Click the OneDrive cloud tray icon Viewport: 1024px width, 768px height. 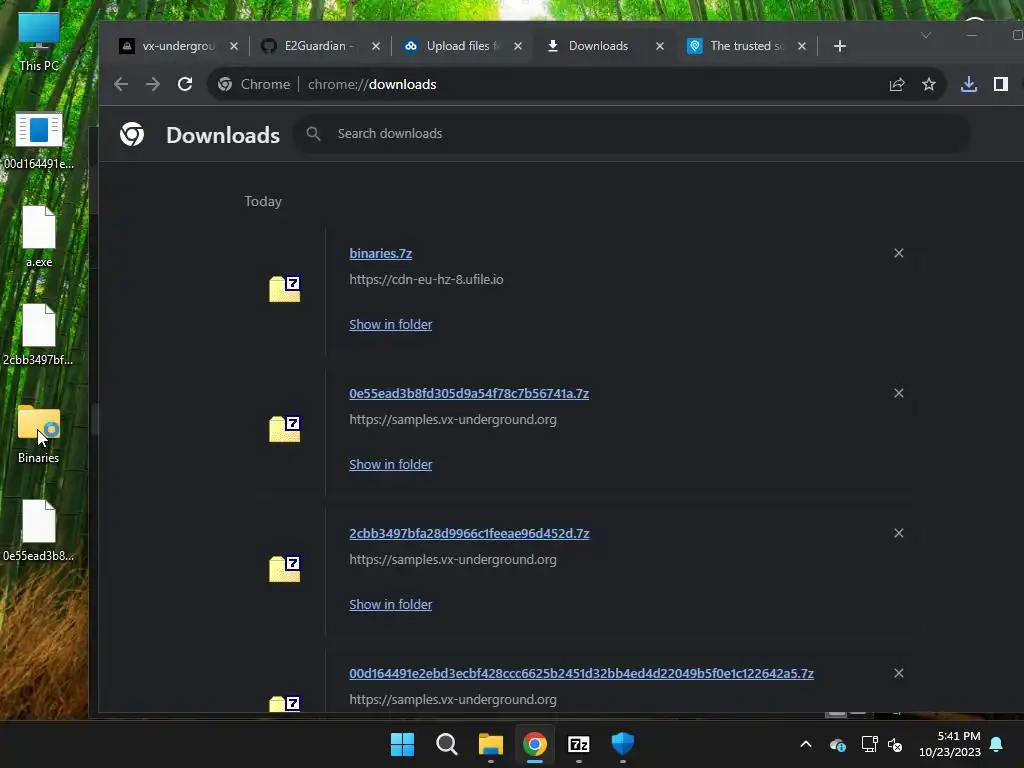click(x=838, y=744)
